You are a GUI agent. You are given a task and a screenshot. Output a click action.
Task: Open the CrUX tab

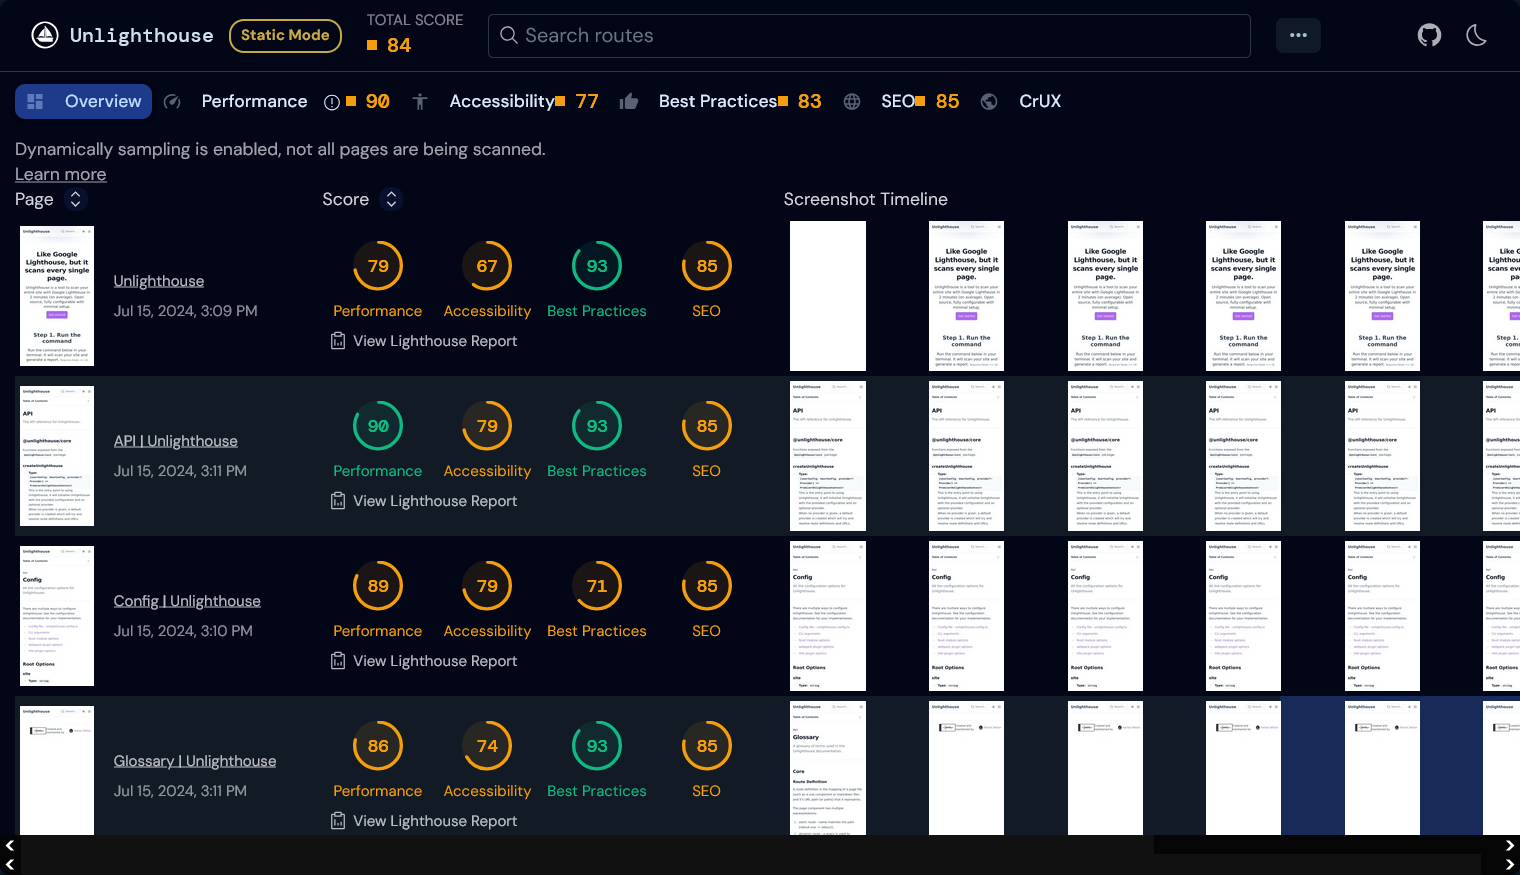click(x=1039, y=102)
